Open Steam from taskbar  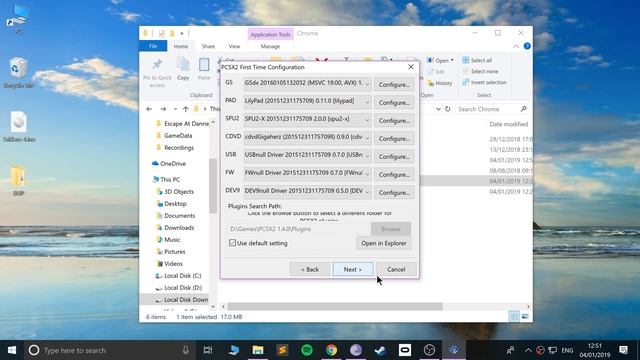(380, 350)
